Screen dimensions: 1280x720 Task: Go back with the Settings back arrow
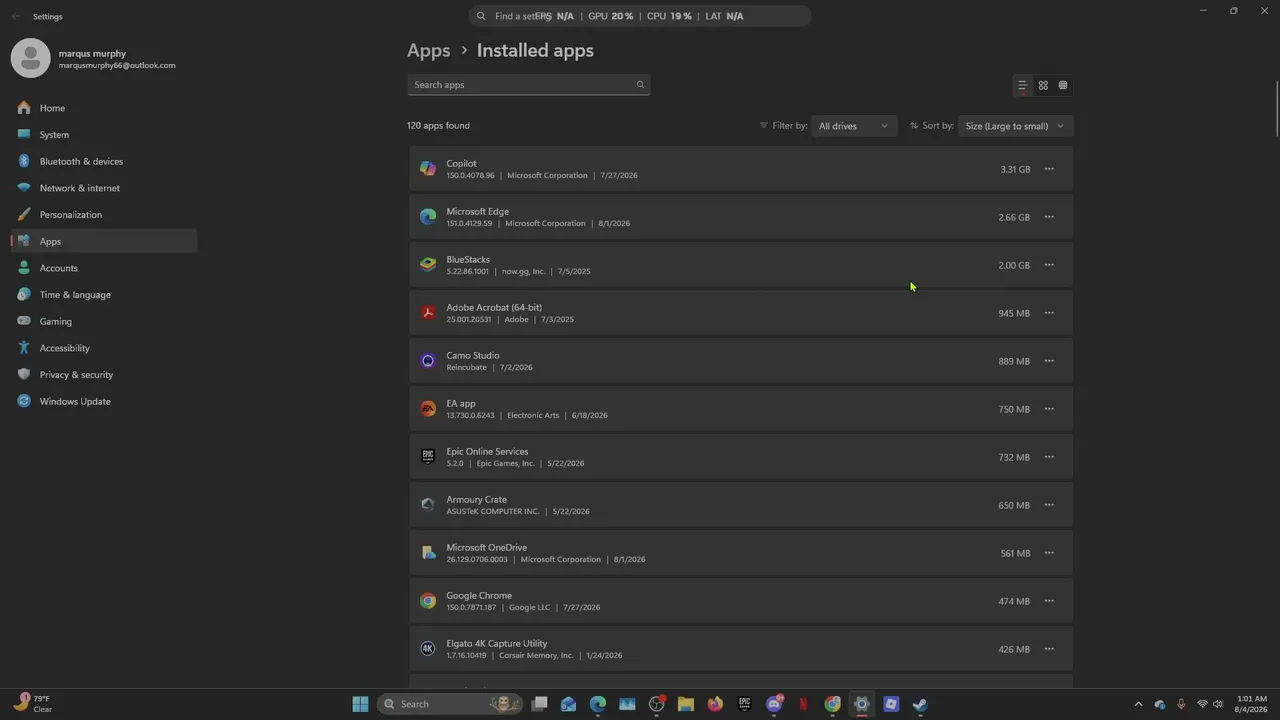[16, 16]
